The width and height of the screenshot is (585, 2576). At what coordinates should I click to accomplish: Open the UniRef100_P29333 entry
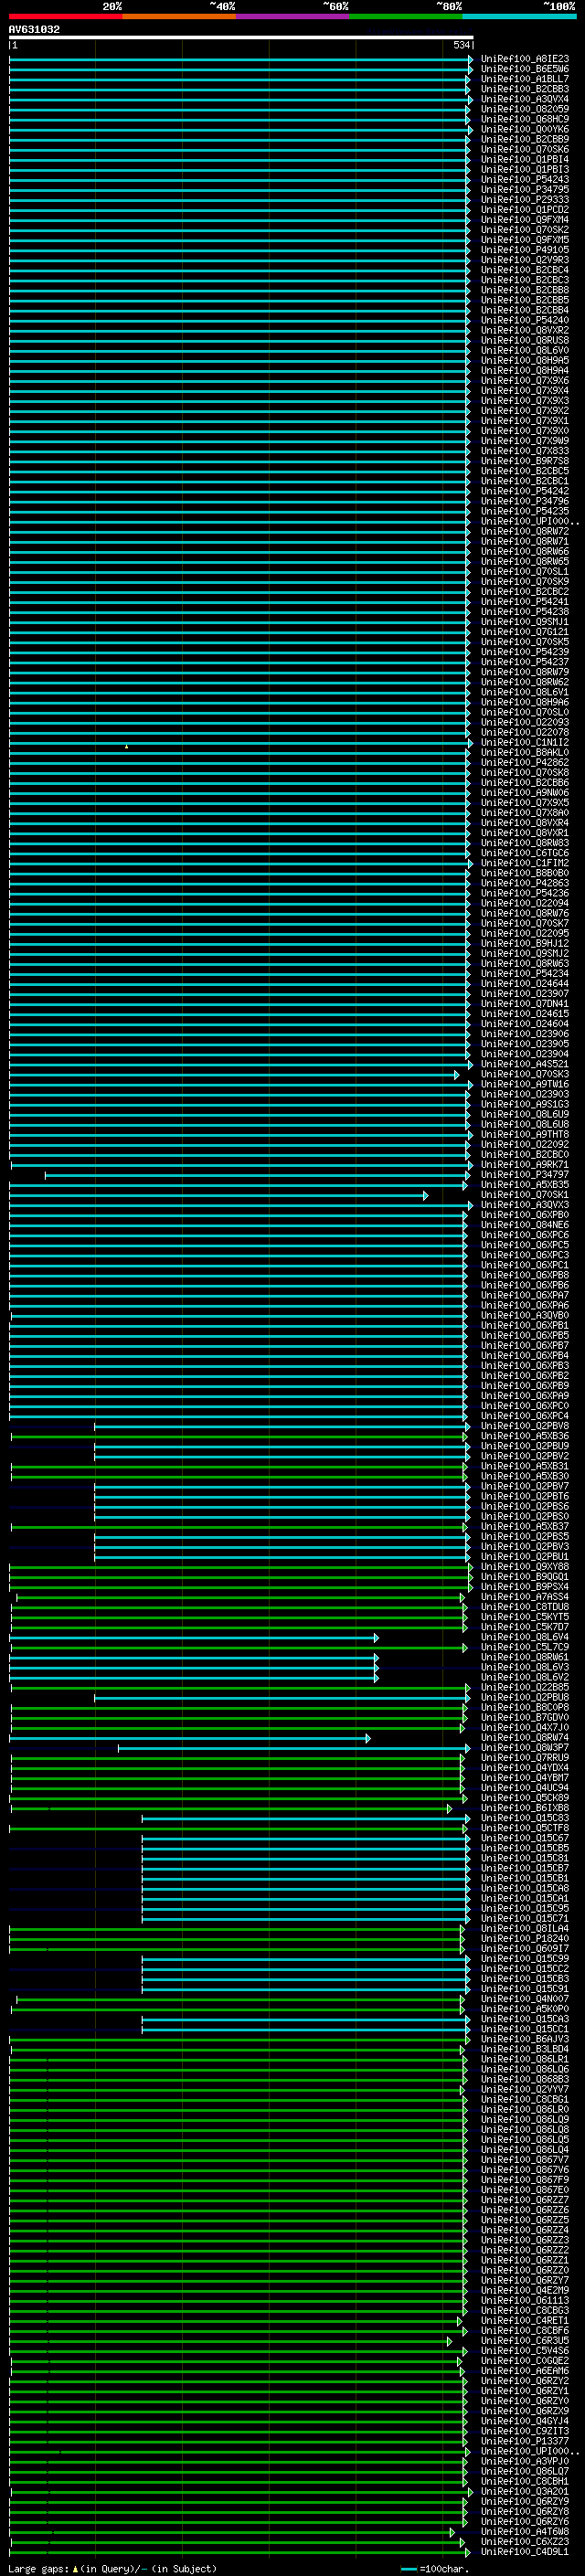click(x=525, y=200)
